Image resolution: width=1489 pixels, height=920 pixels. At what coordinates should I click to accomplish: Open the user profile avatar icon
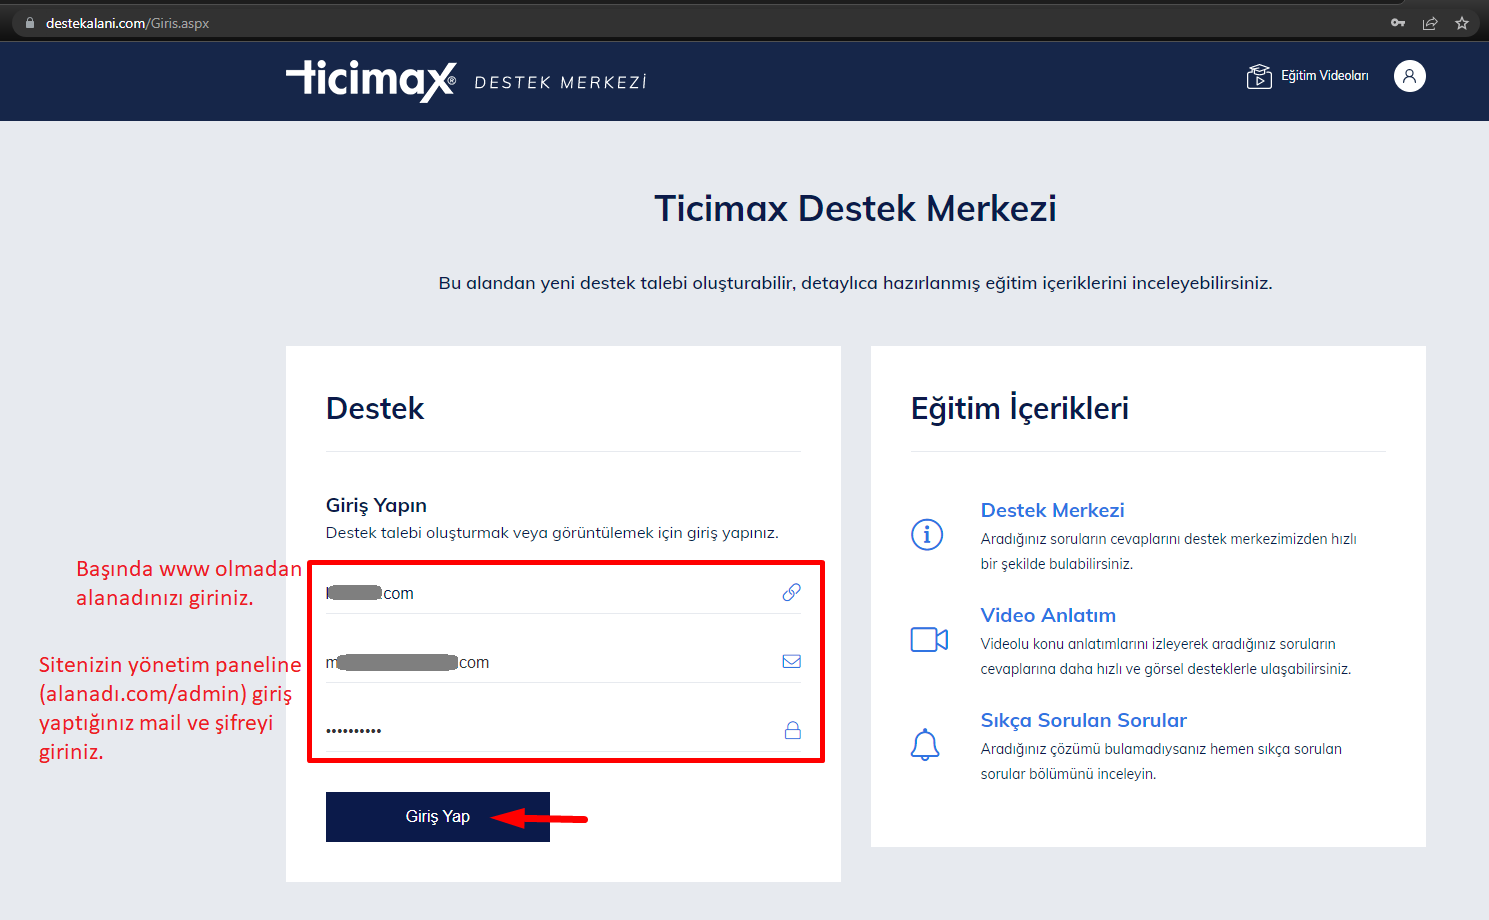coord(1409,76)
